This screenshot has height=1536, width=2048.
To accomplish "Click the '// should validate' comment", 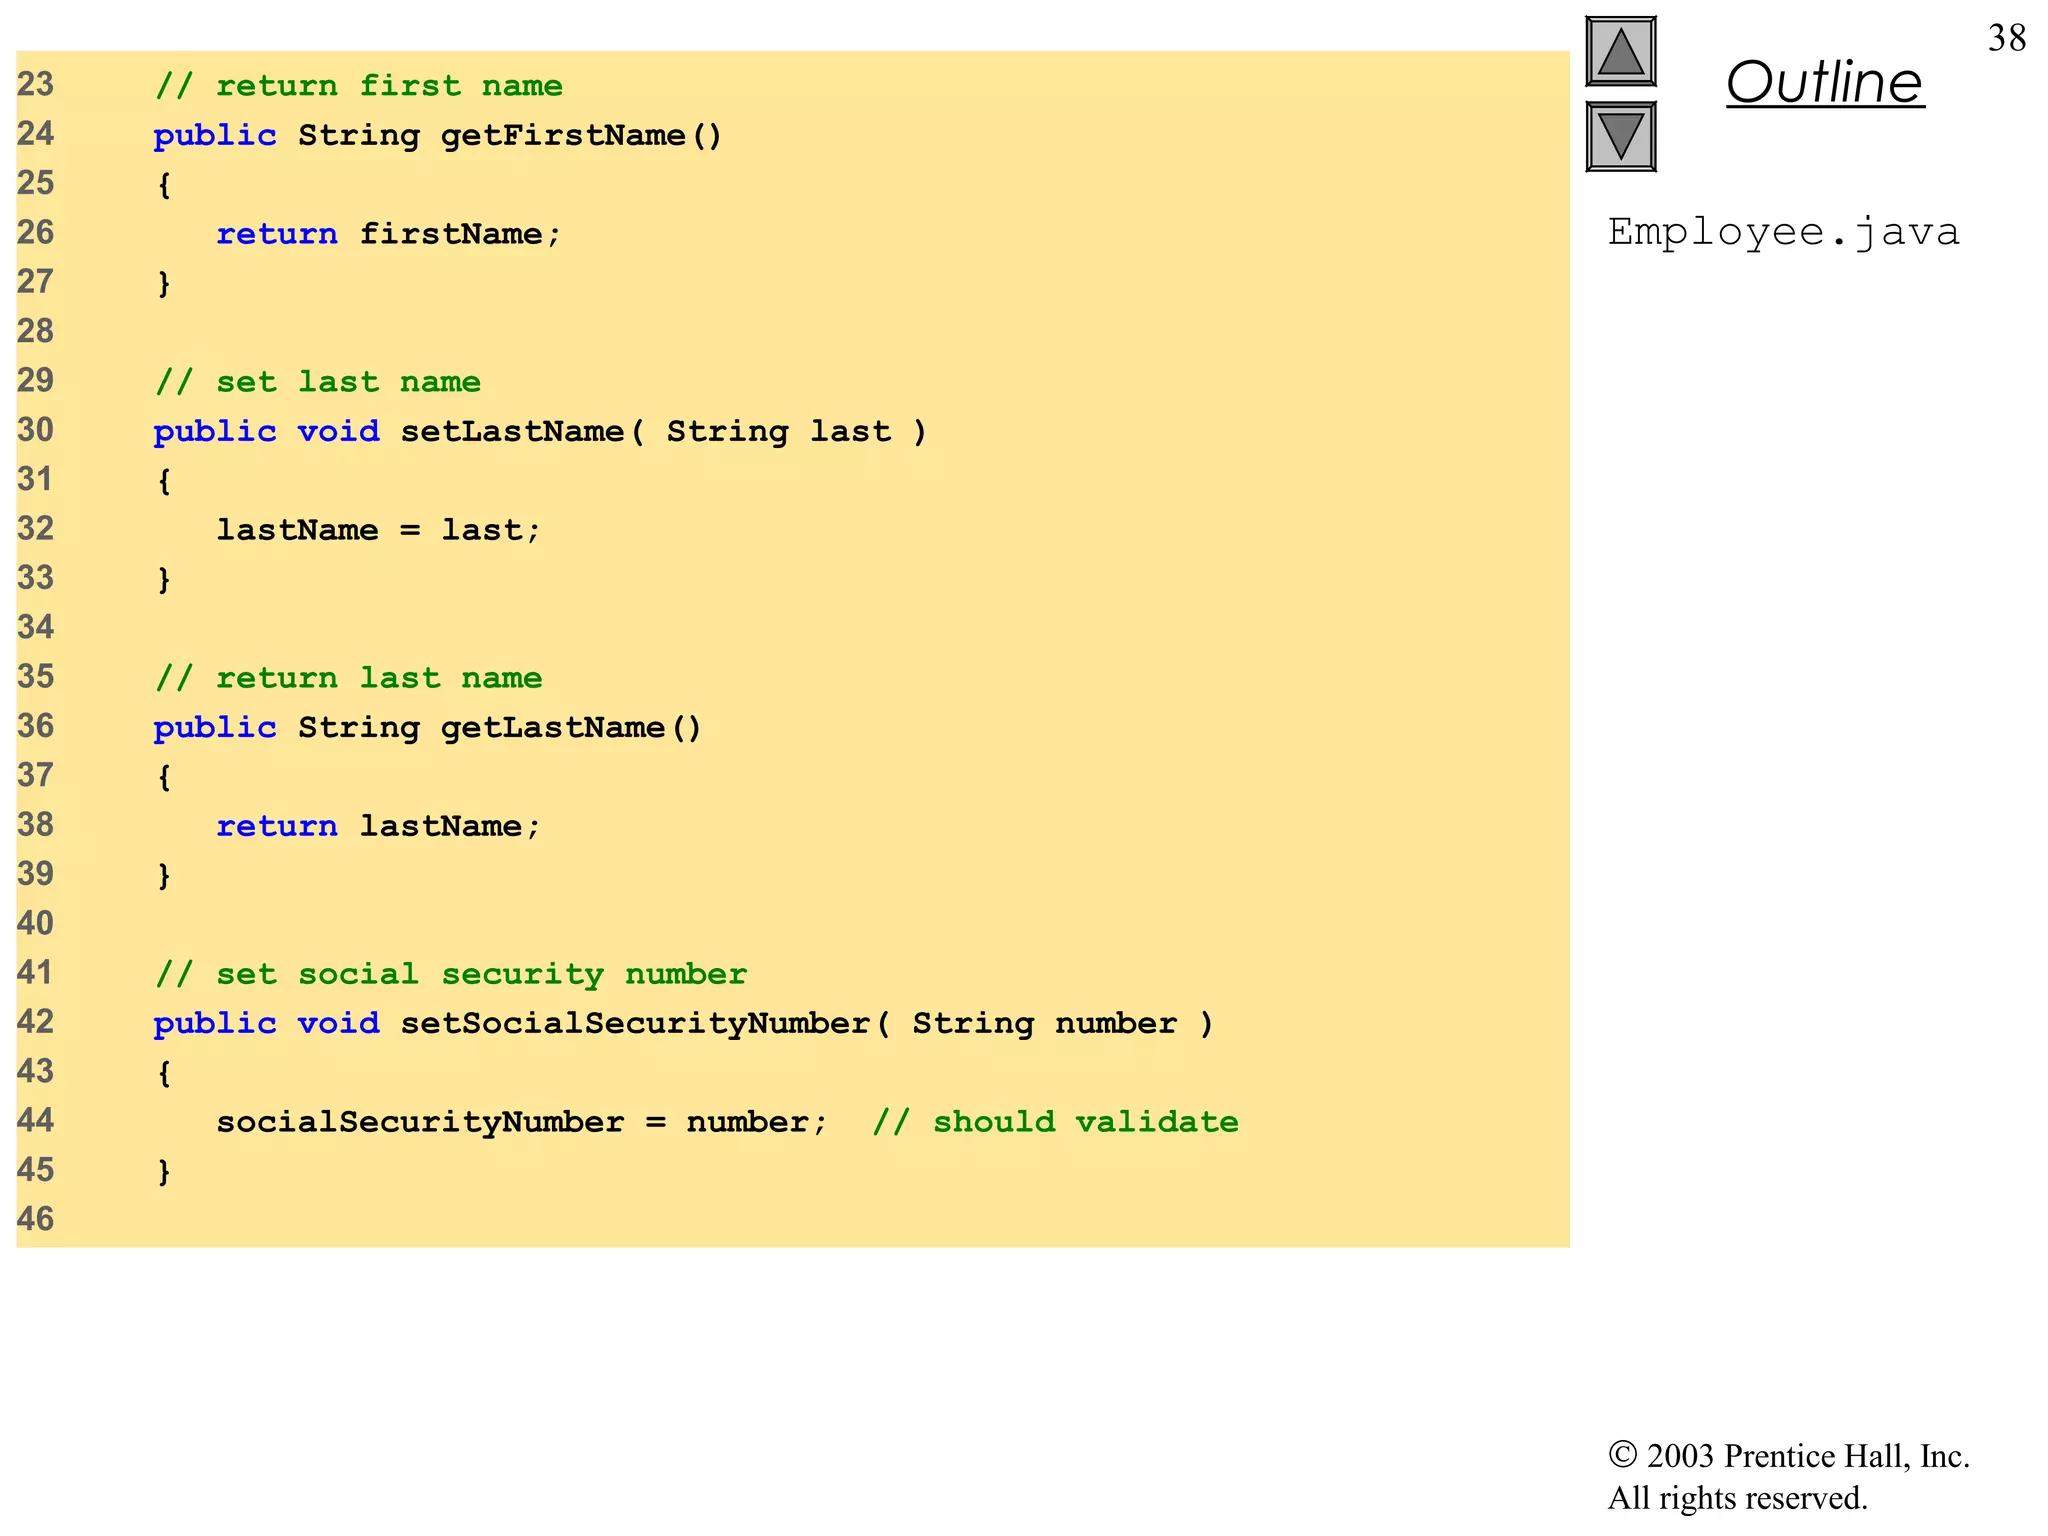I will tap(1055, 1122).
